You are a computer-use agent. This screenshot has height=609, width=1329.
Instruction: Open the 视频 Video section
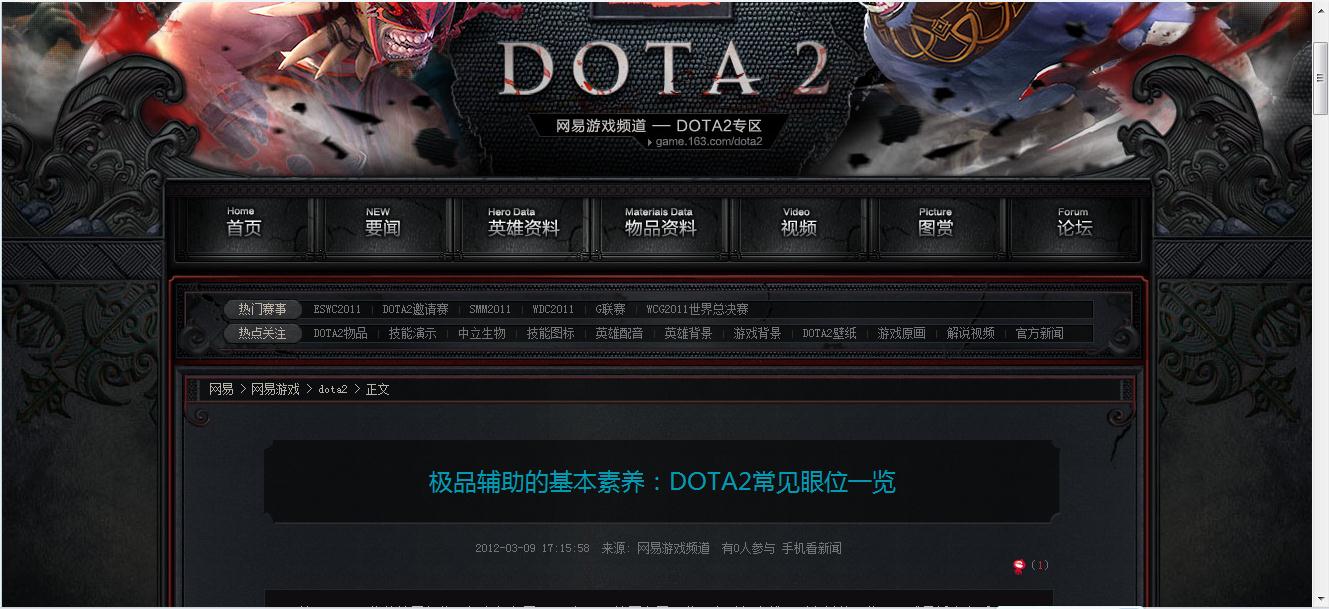(798, 223)
